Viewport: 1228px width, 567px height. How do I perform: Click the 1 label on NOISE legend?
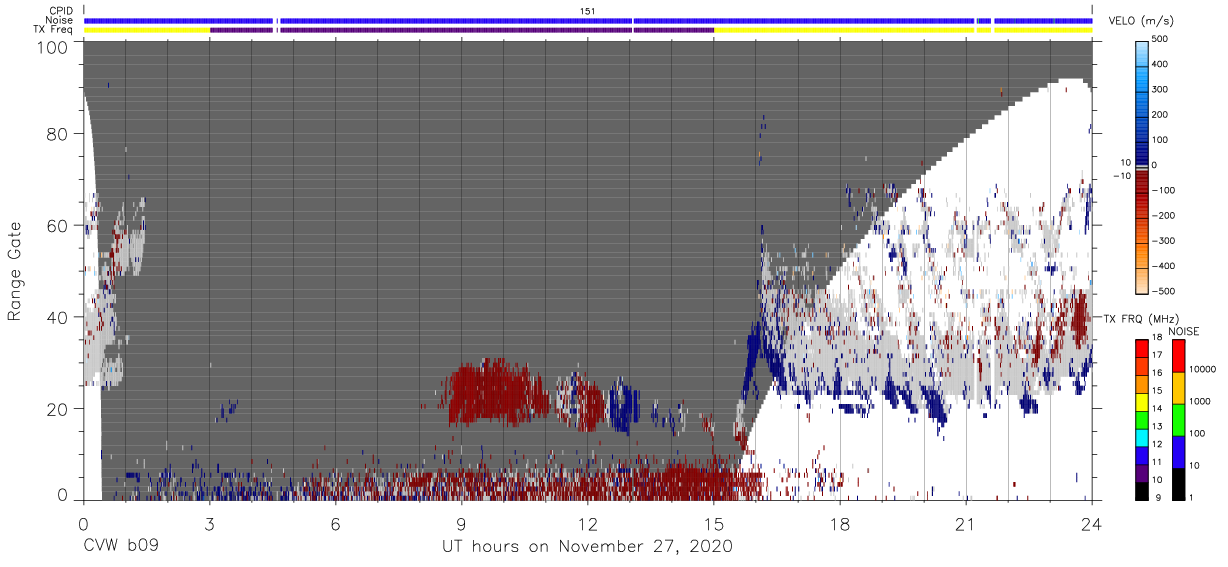pos(1191,498)
